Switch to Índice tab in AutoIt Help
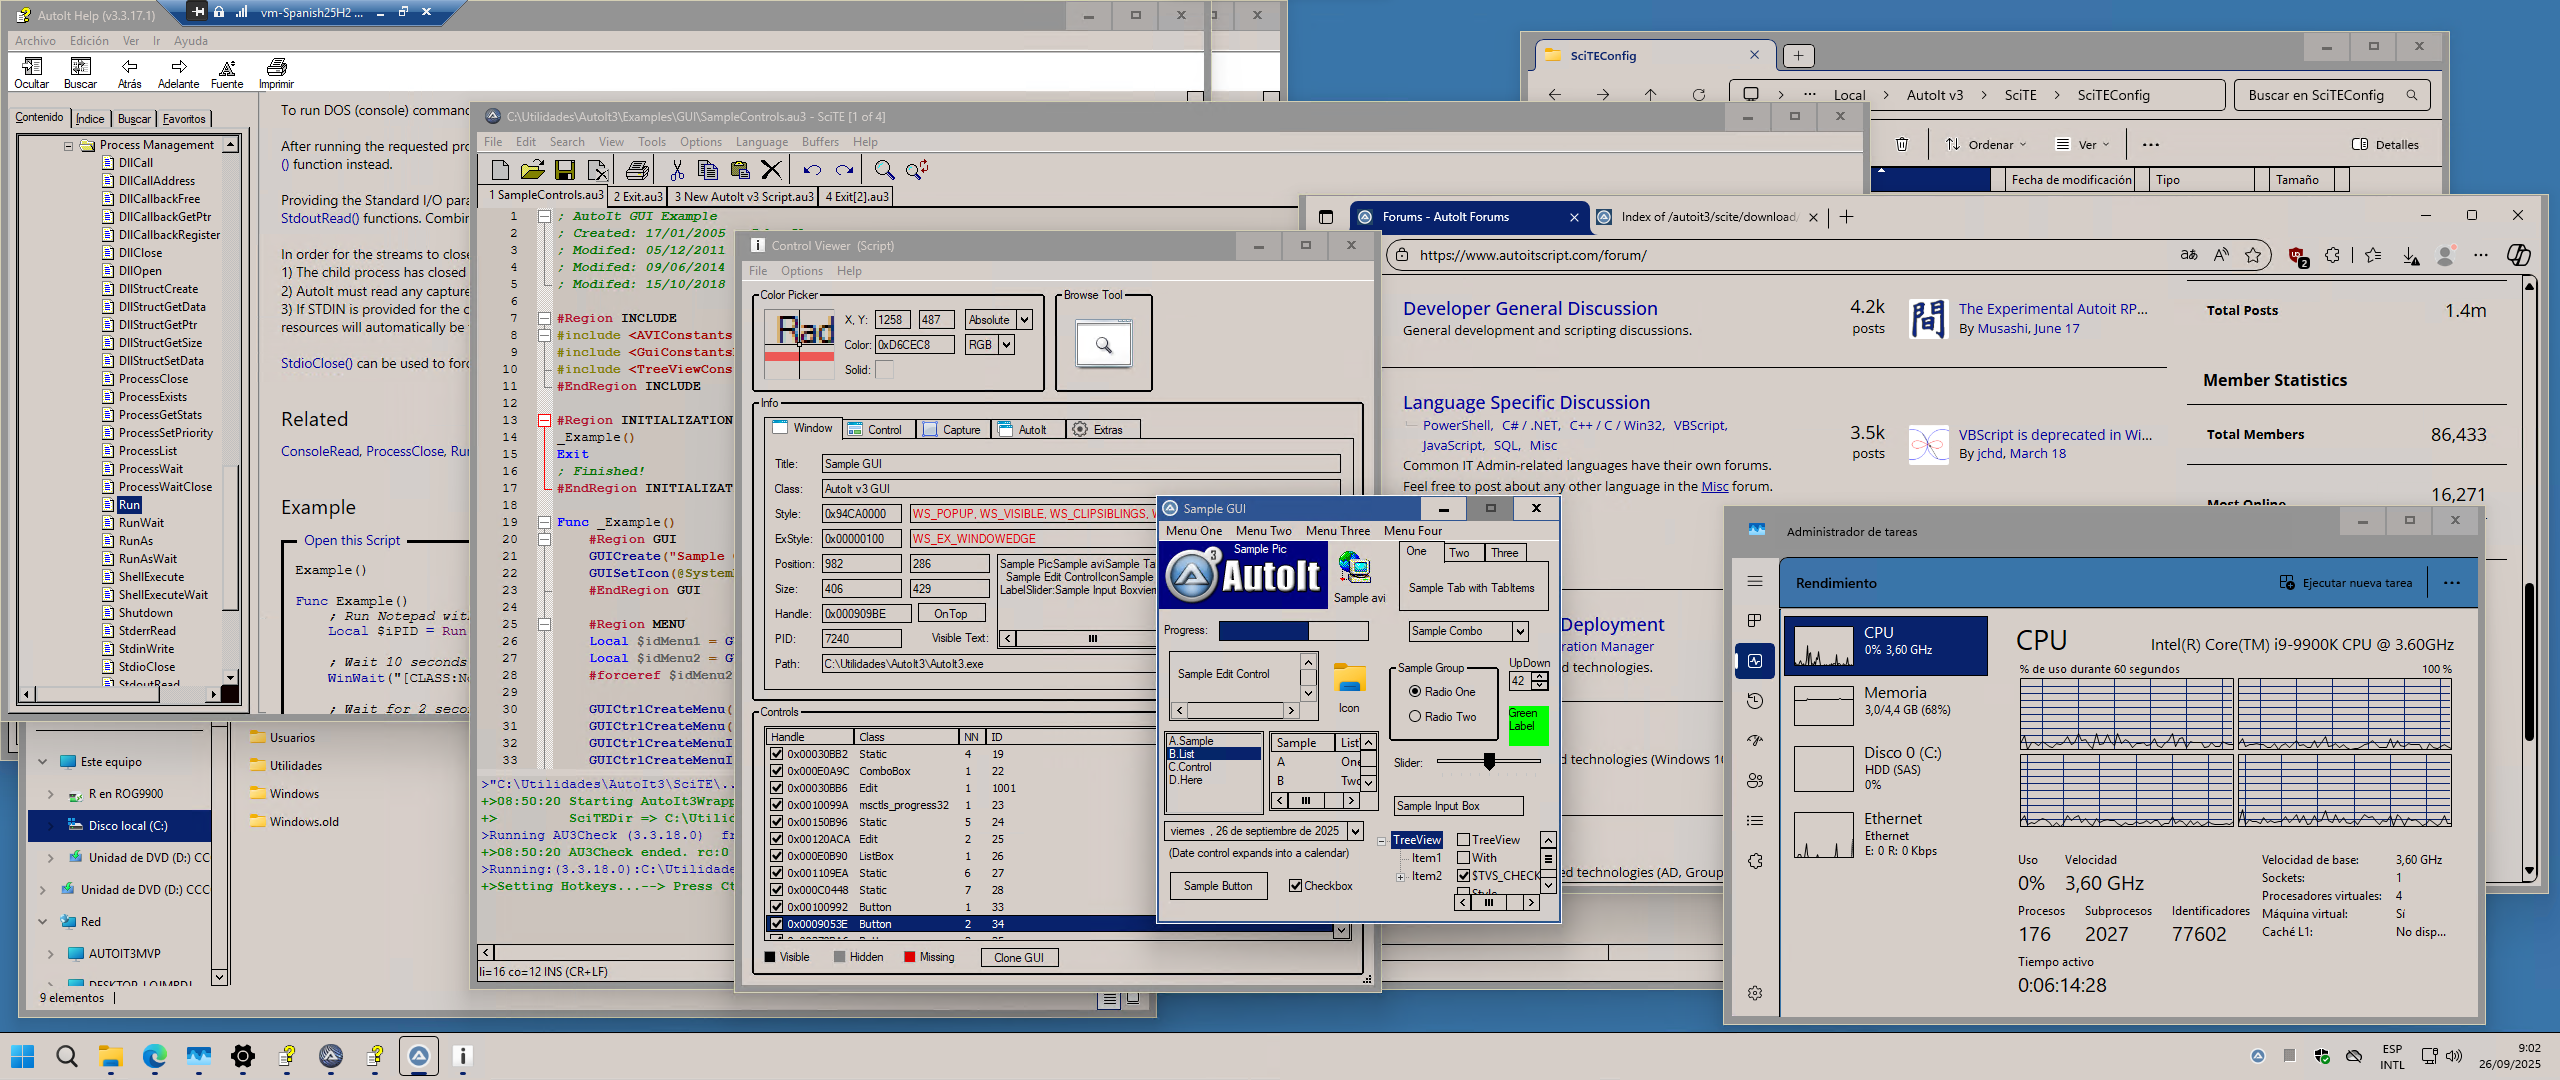 pyautogui.click(x=90, y=119)
